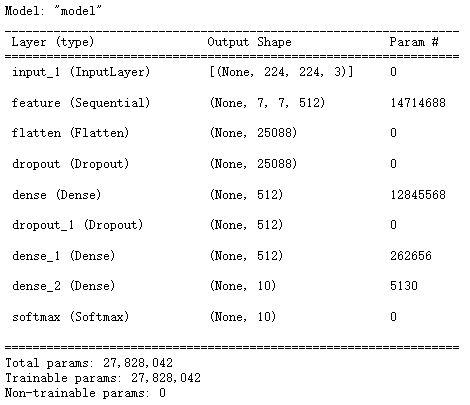Click the 14714688 parameter count
This screenshot has height=405, width=470.
tap(418, 103)
